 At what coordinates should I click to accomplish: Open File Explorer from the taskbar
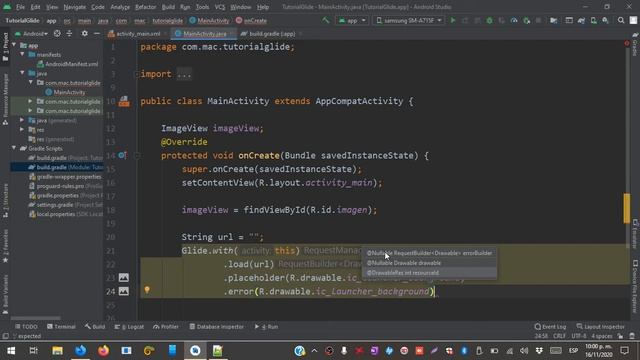coord(57,351)
